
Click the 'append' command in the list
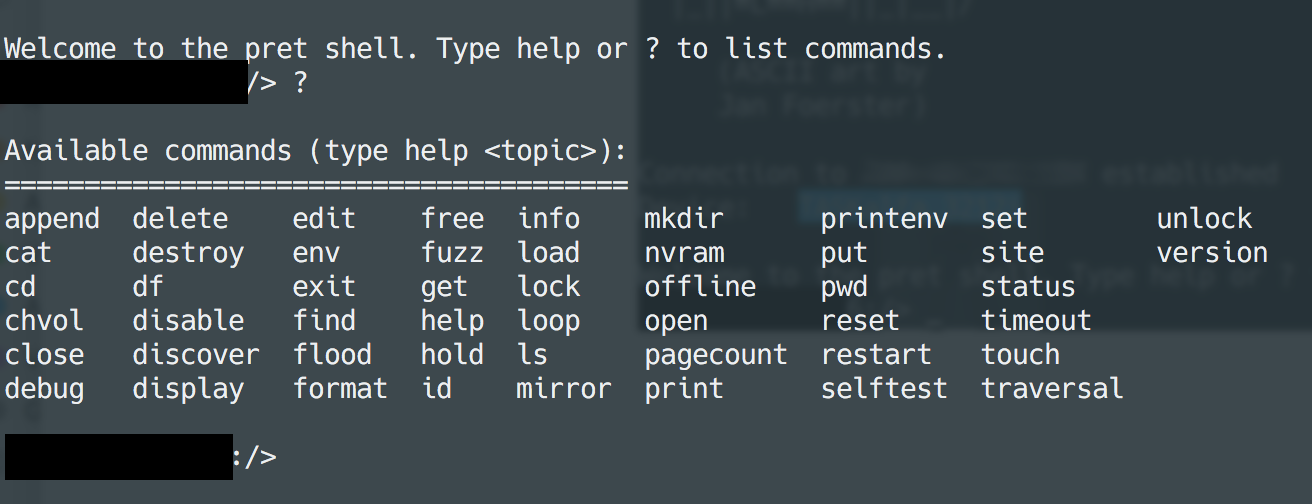52,220
